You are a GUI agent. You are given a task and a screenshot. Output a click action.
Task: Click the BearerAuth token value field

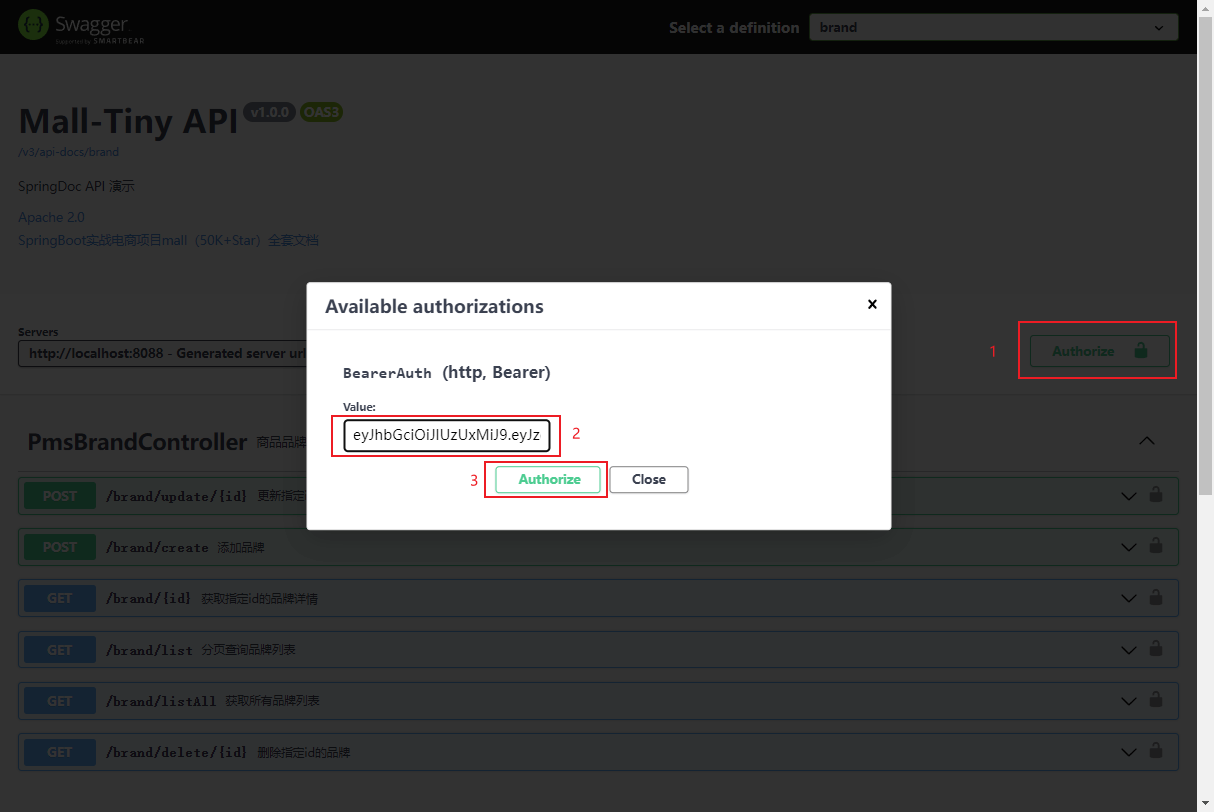coord(445,435)
